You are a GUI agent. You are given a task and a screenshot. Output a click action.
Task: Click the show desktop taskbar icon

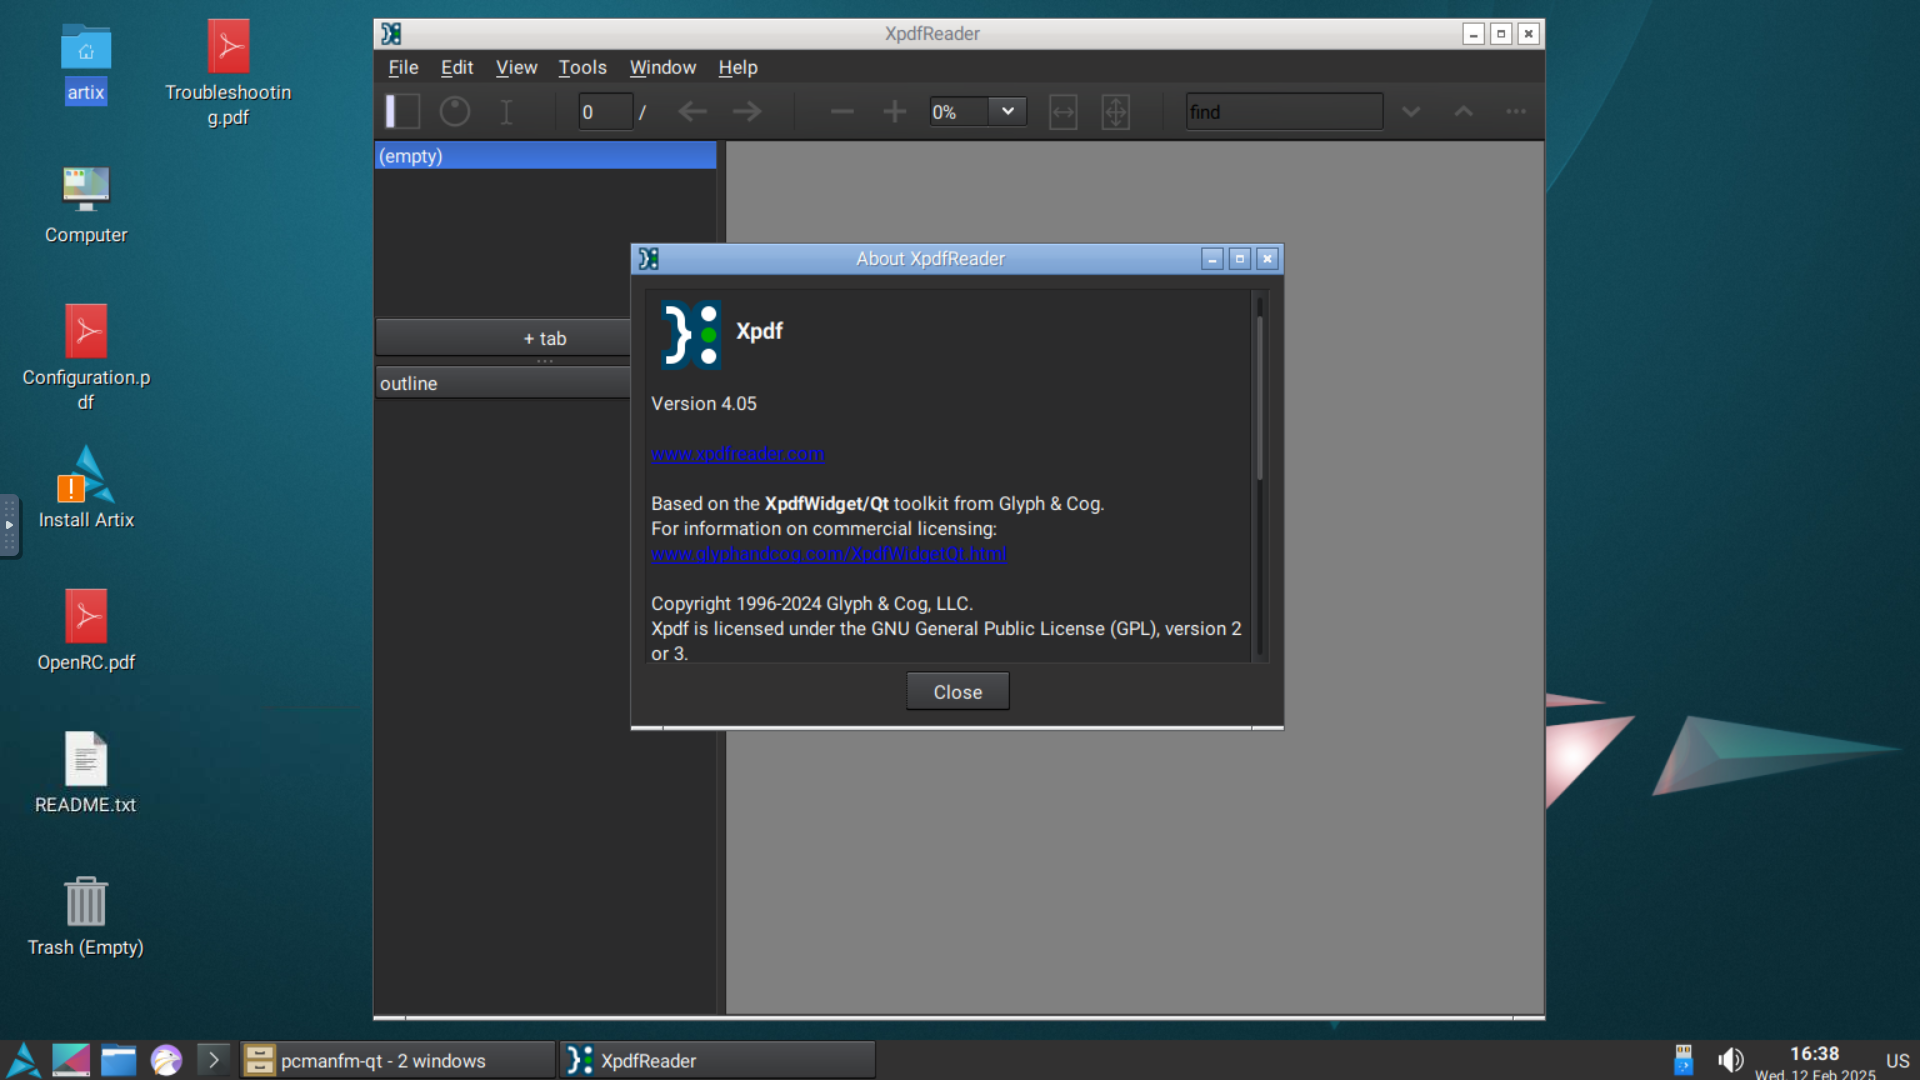coord(71,1060)
